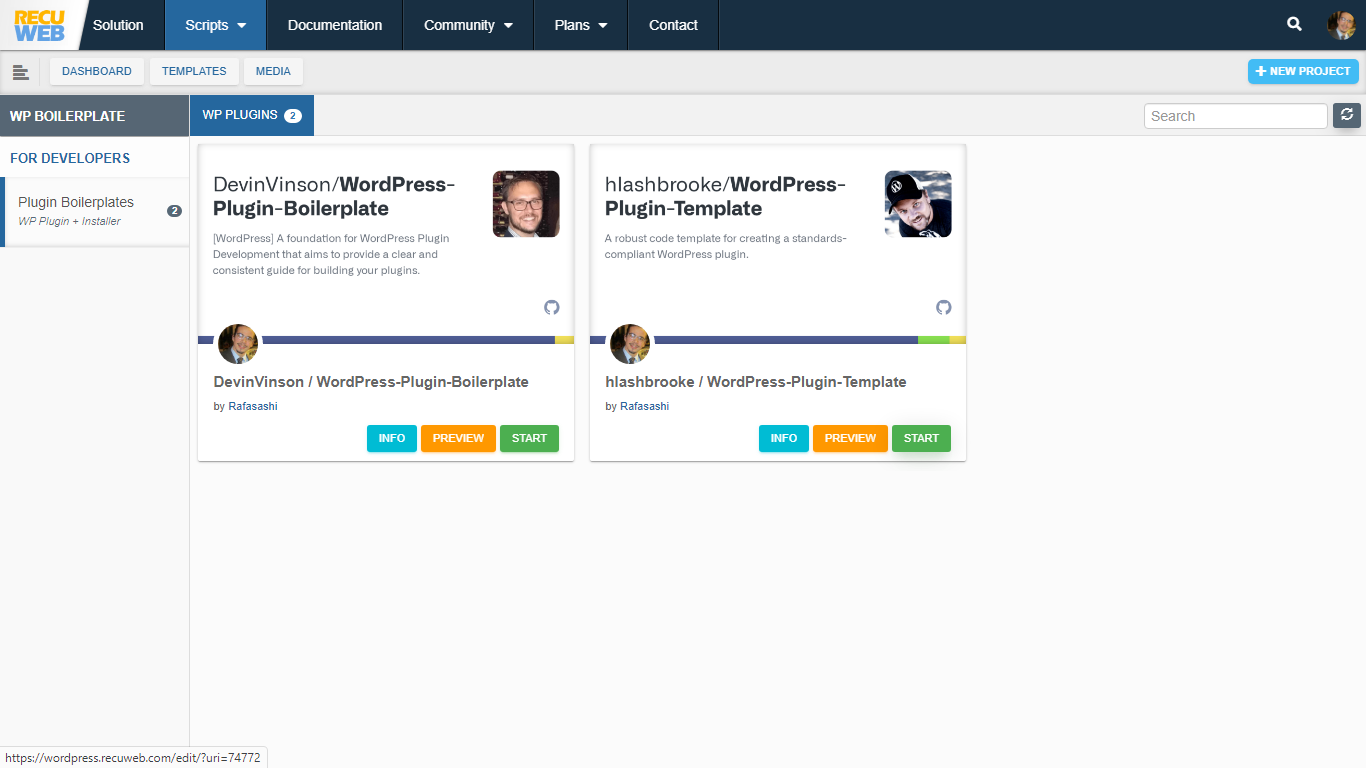Click Preview on WordPress-Plugin-Boilerplate card
The width and height of the screenshot is (1366, 768).
pos(458,438)
